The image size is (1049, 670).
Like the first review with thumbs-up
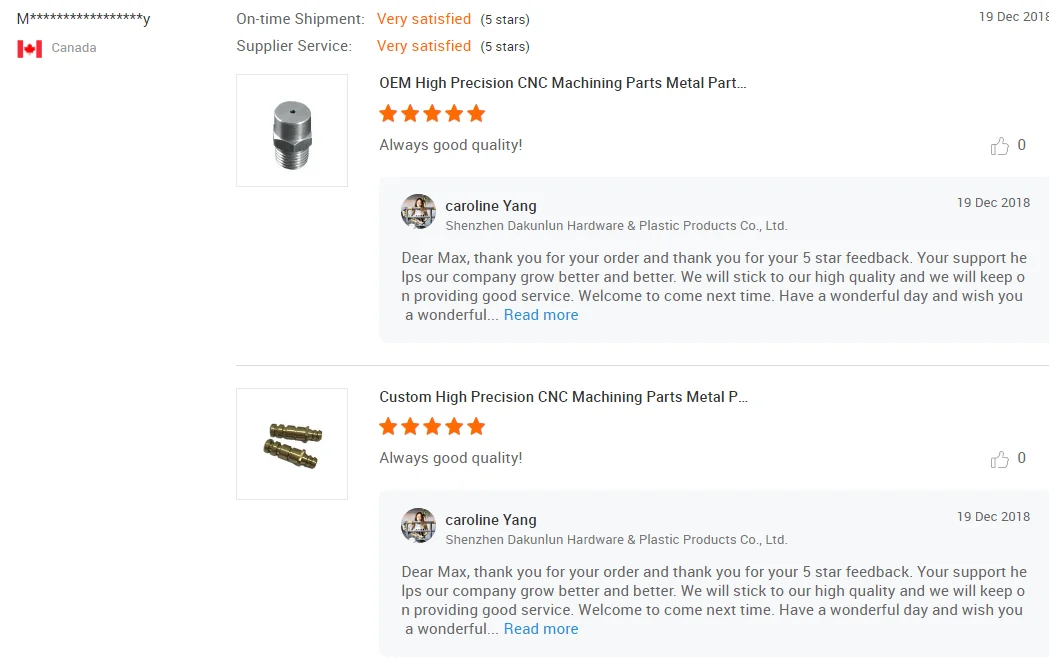pyautogui.click(x=1000, y=147)
